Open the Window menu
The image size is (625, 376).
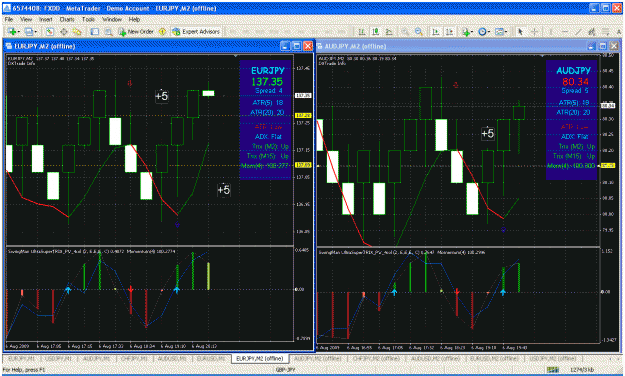point(112,19)
